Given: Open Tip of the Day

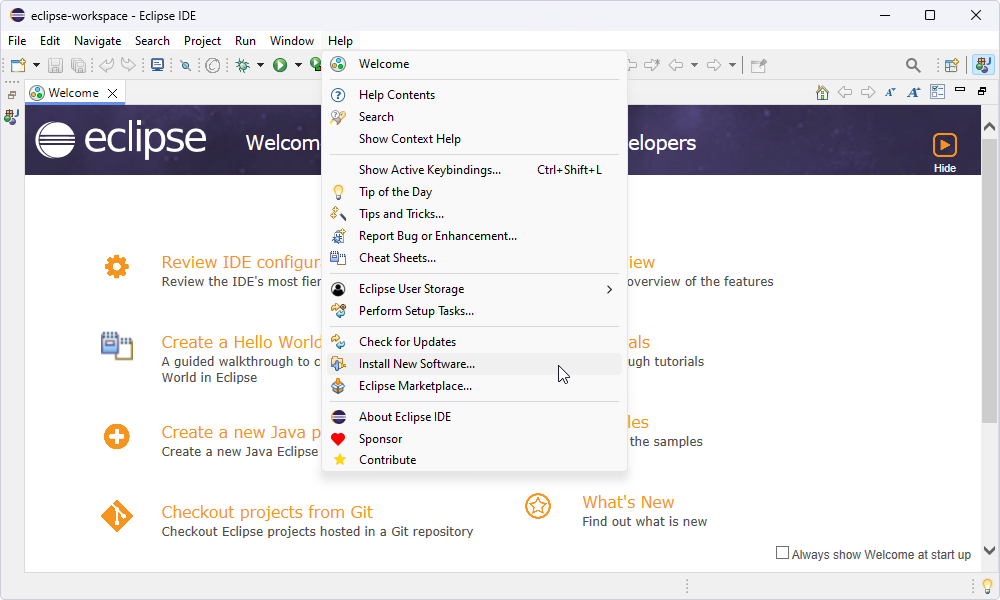Looking at the screenshot, I should pyautogui.click(x=474, y=192).
